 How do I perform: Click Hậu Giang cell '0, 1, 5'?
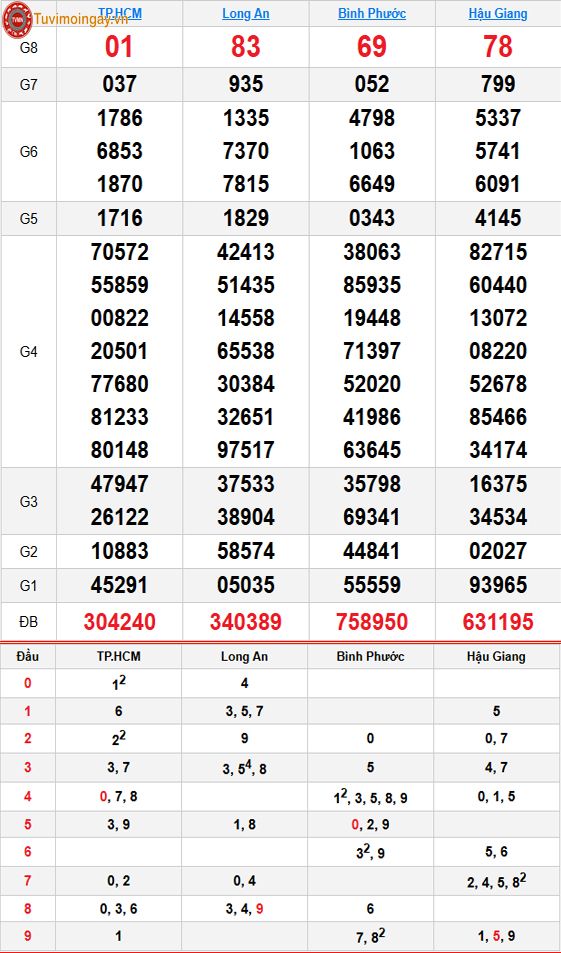point(496,797)
